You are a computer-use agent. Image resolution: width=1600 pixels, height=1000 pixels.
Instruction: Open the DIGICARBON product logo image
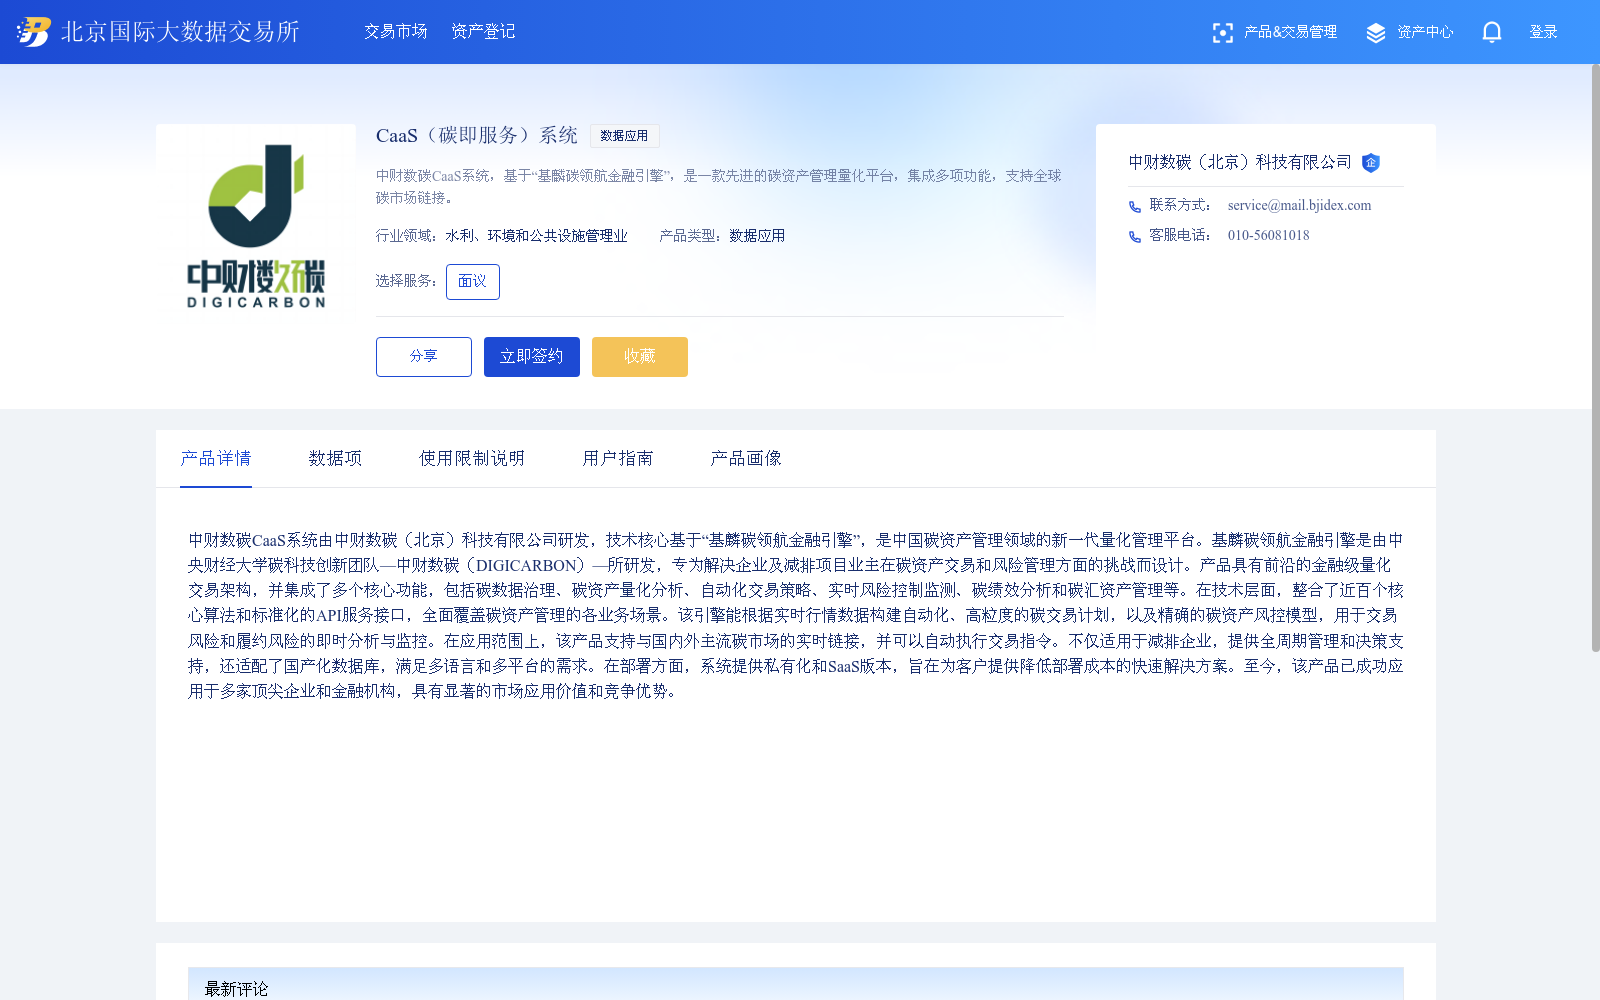[x=256, y=224]
